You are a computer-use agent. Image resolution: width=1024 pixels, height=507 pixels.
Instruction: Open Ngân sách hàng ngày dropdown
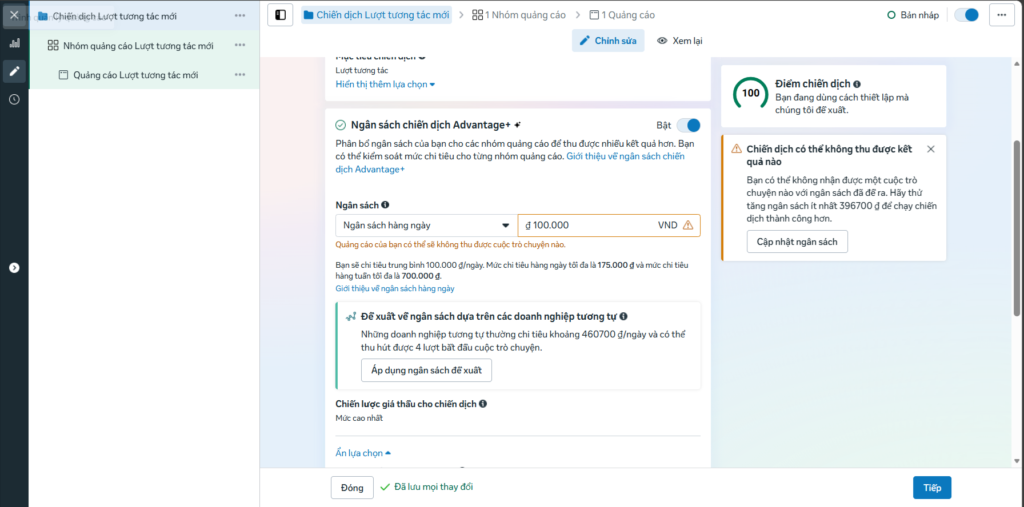[x=426, y=225]
